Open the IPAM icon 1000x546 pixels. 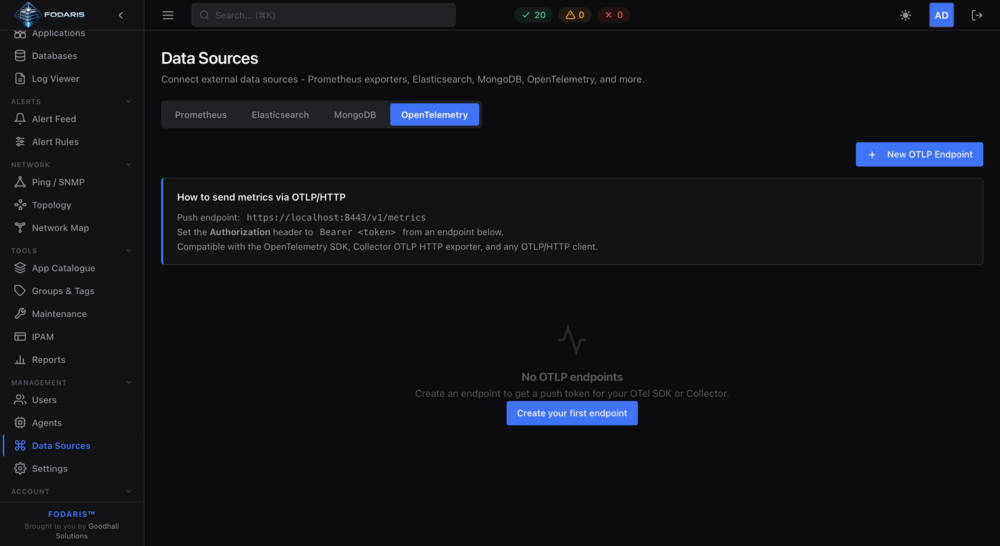coord(20,337)
